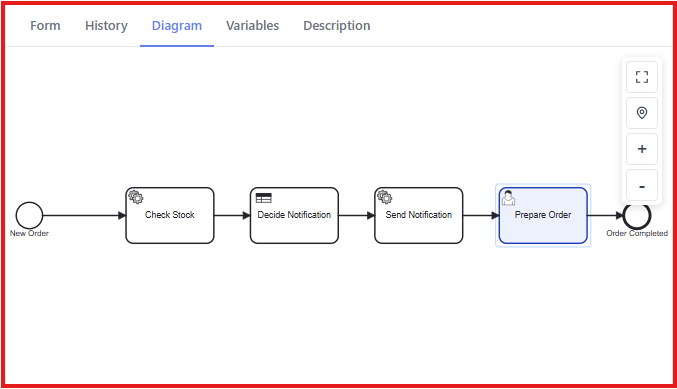Zoom in with the plus button
This screenshot has height=389, width=677.
642,149
